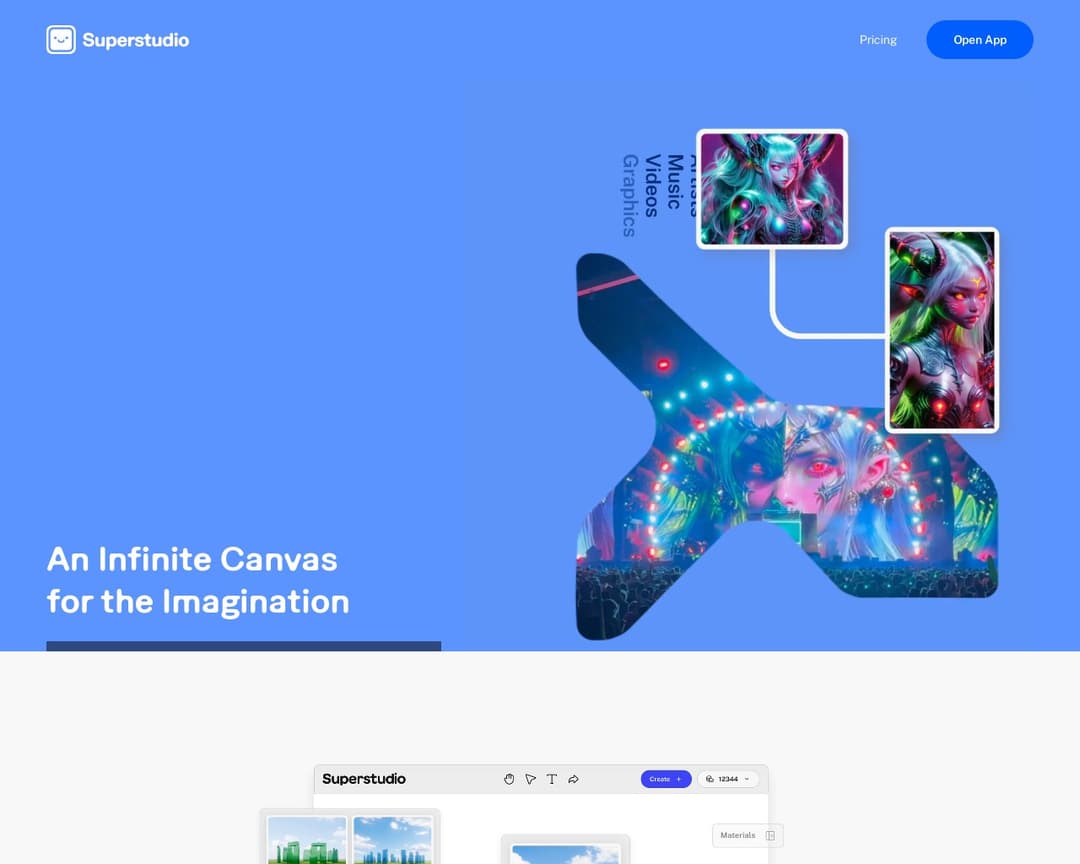The image size is (1080, 864).
Task: Click the plus icon on Create button
Action: tap(678, 779)
